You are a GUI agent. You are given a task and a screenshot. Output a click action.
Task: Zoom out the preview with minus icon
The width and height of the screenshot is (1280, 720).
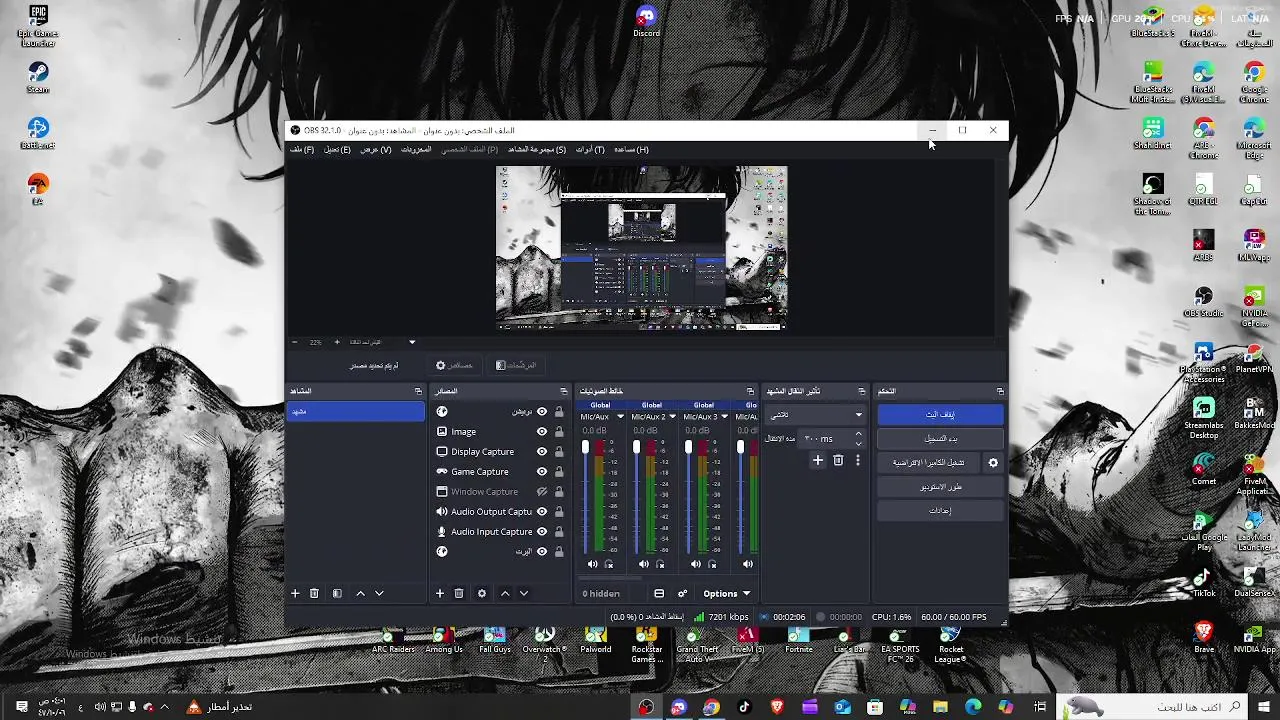click(x=295, y=342)
